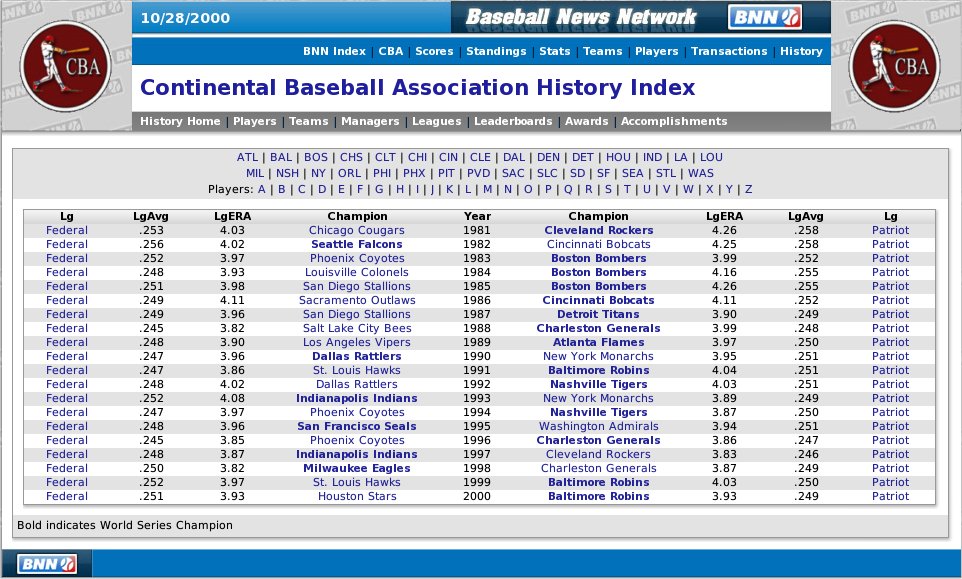962x579 pixels.
Task: Open the Indianapolis Indians 1997 entry
Action: click(358, 454)
